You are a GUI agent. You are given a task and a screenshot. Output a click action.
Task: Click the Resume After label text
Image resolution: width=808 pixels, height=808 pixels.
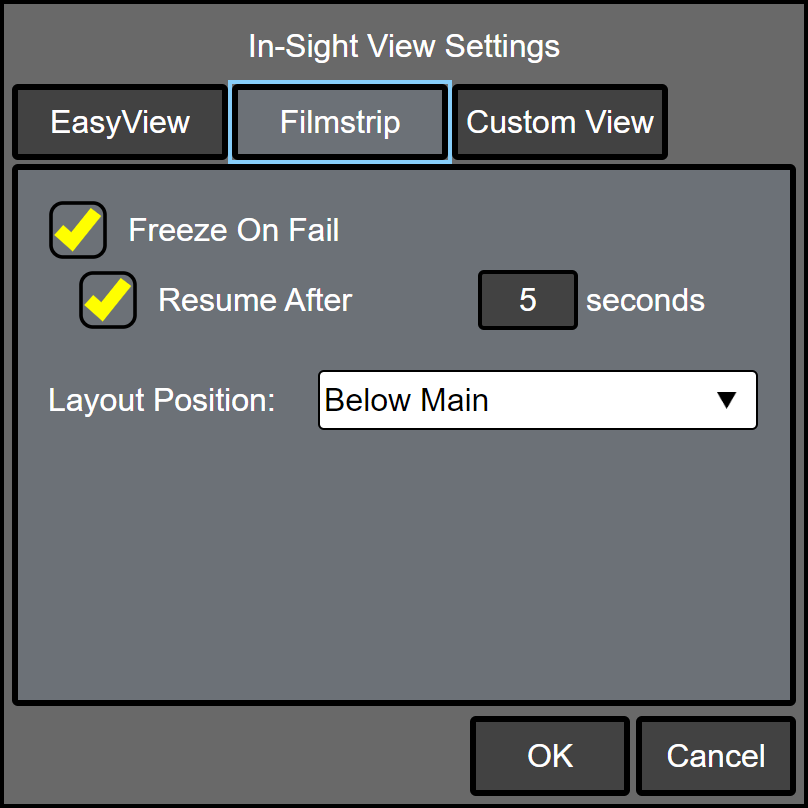pos(255,300)
